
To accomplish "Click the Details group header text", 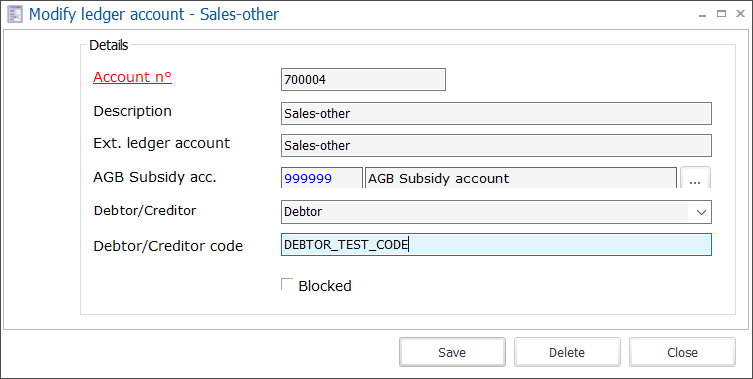I will pos(109,45).
